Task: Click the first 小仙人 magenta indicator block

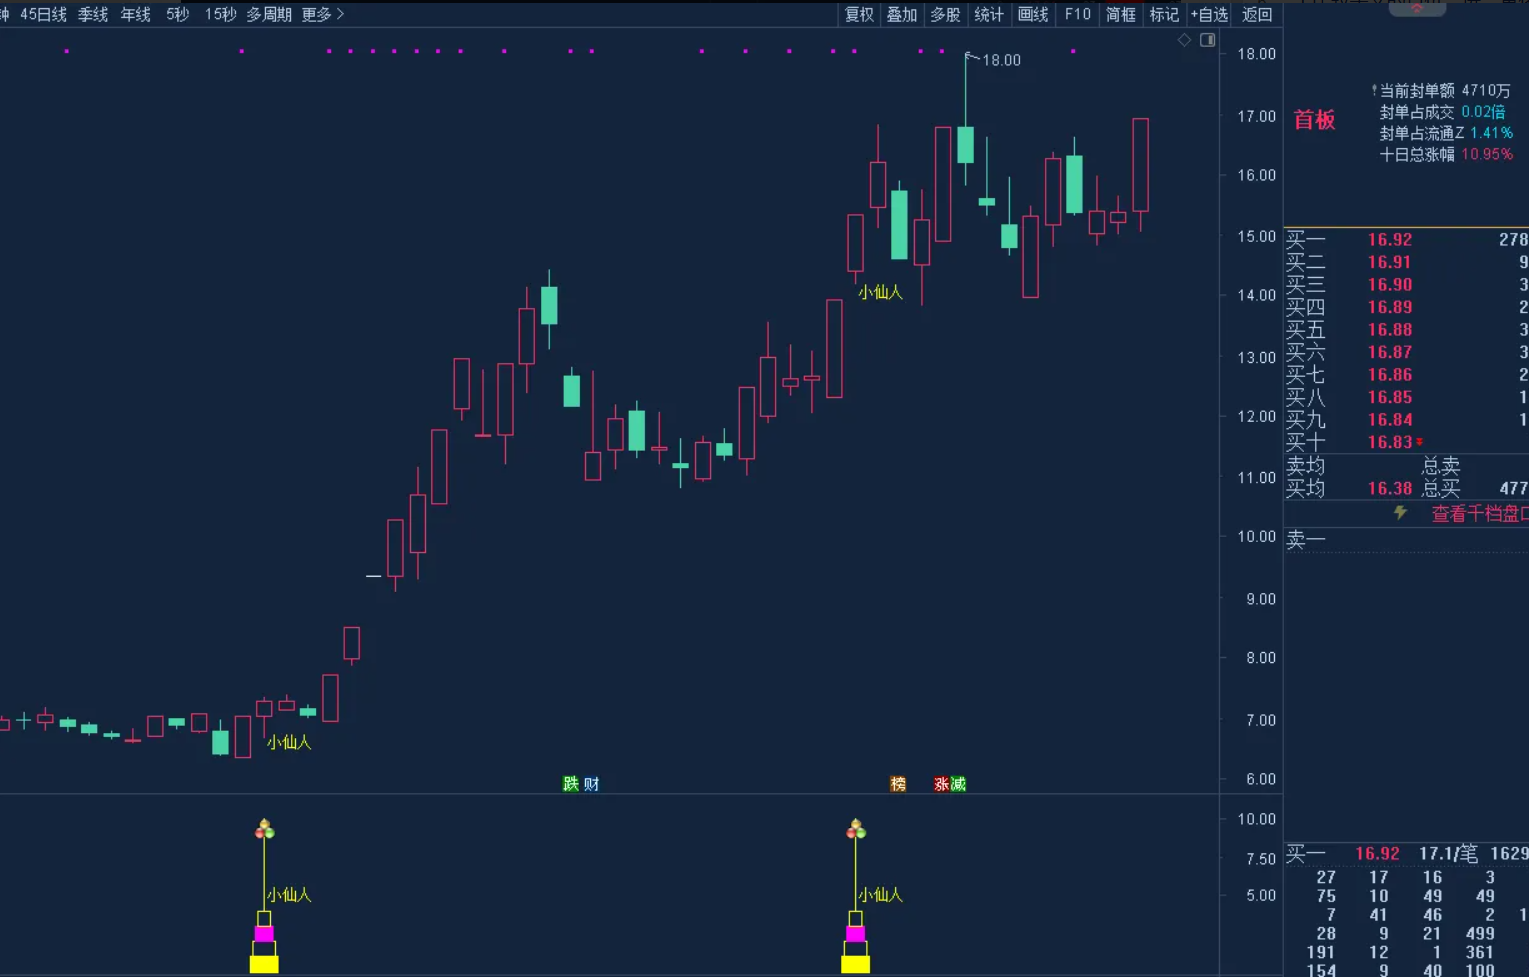Action: [264, 934]
